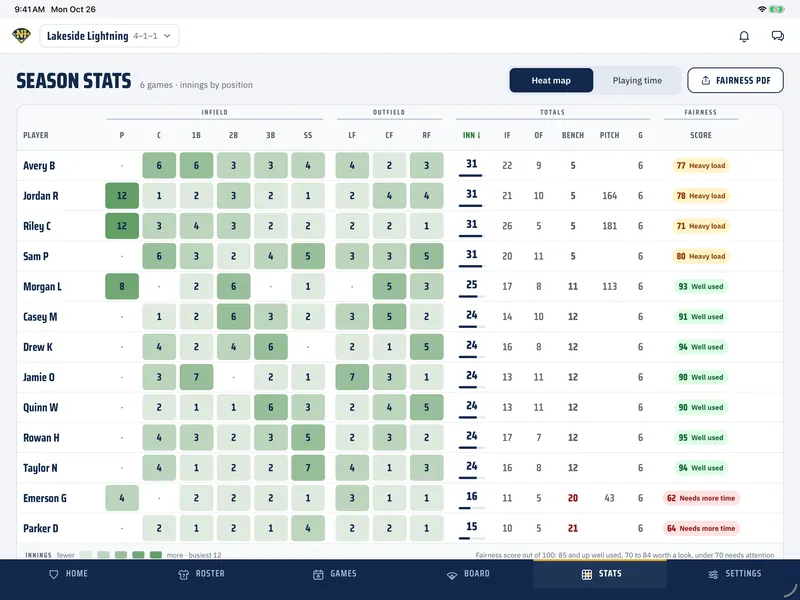Tap the Games calendar icon
Viewport: 800px width, 600px height.
pos(318,574)
